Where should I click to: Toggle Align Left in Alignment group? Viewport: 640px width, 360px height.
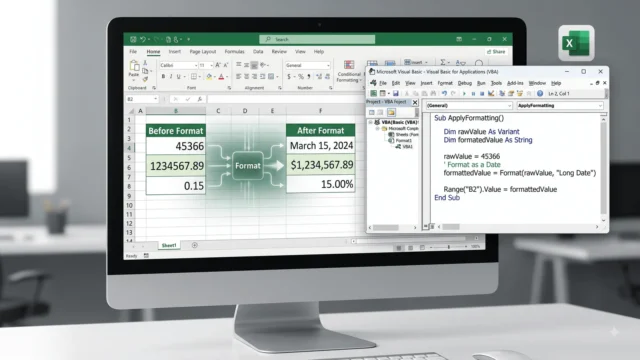tap(239, 77)
